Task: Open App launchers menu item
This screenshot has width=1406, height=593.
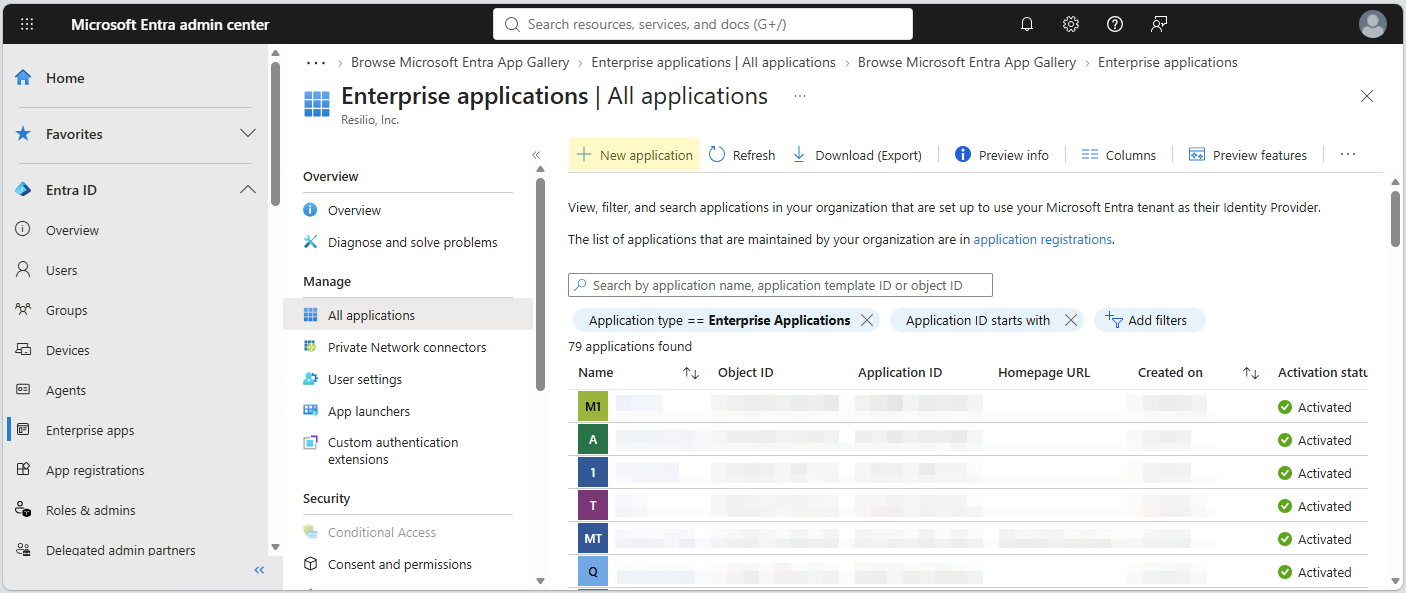Action: (x=369, y=411)
